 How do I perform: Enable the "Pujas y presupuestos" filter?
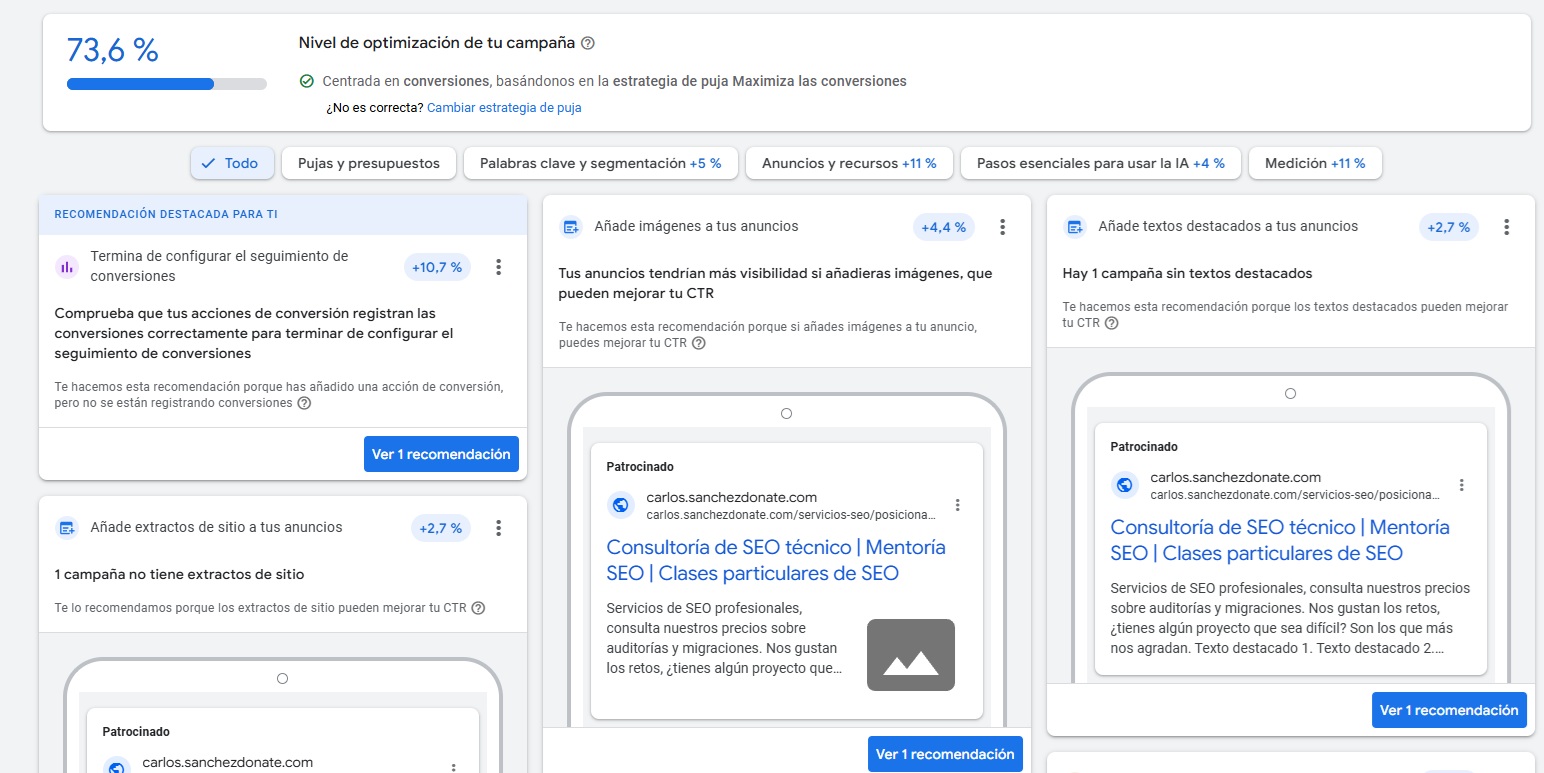tap(368, 161)
